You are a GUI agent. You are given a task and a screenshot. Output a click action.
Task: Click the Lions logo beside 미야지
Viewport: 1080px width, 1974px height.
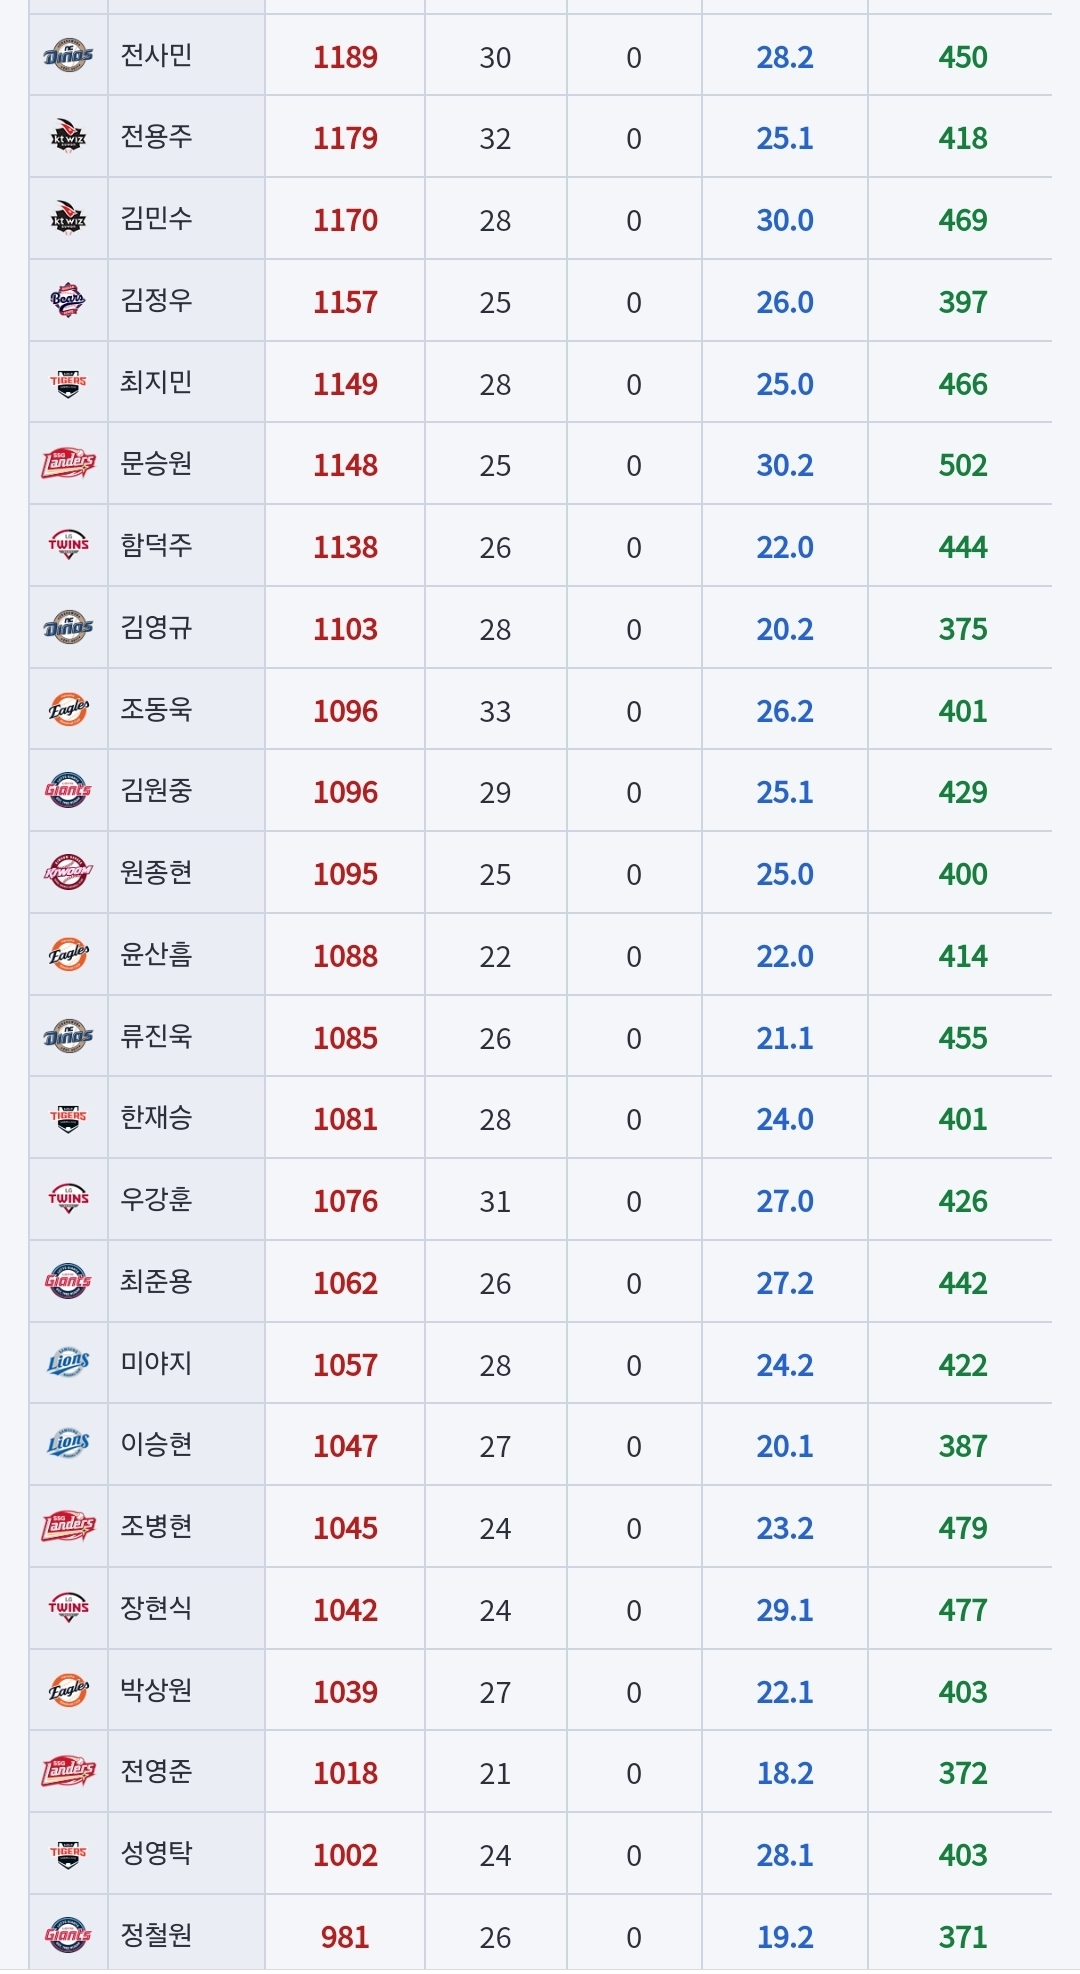68,1364
